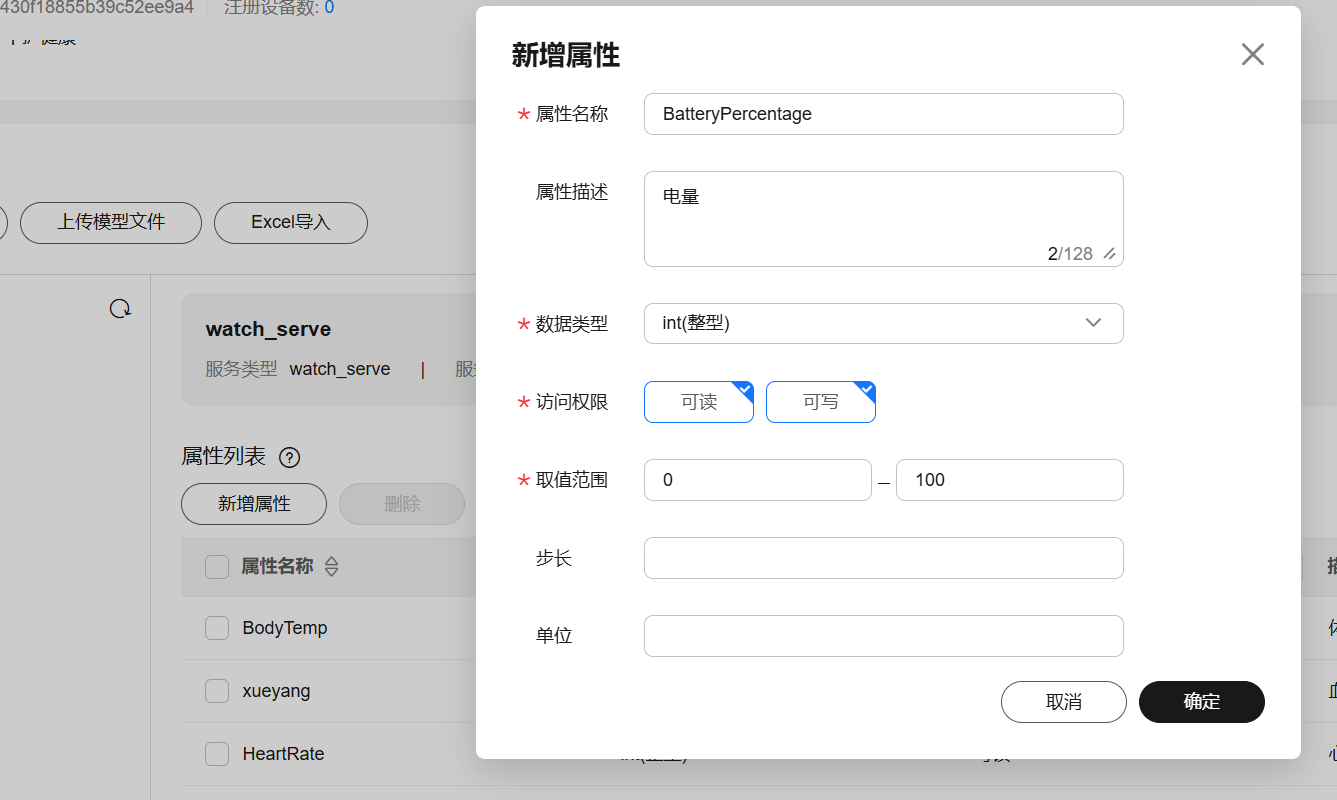Open the help icon next to 属性列表

(290, 458)
